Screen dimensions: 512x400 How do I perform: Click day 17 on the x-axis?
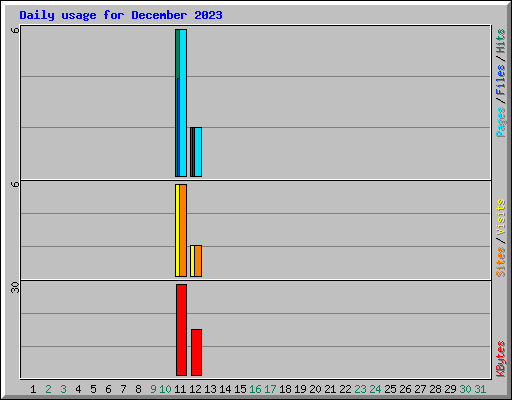click(x=270, y=389)
